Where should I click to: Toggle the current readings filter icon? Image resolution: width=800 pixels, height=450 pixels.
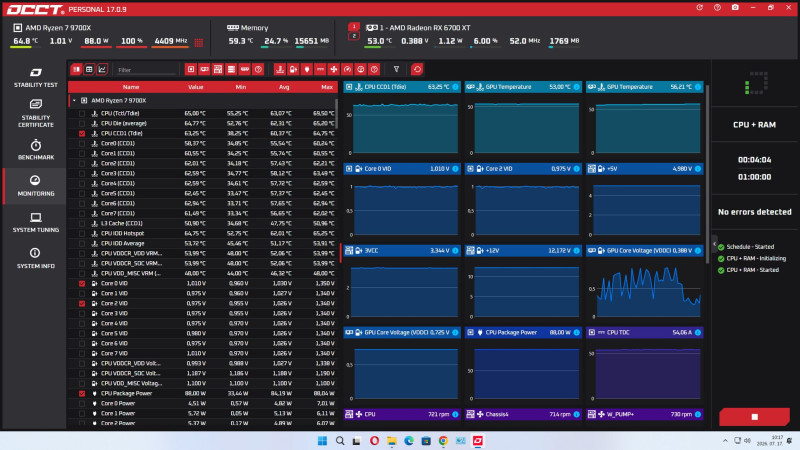coord(320,69)
